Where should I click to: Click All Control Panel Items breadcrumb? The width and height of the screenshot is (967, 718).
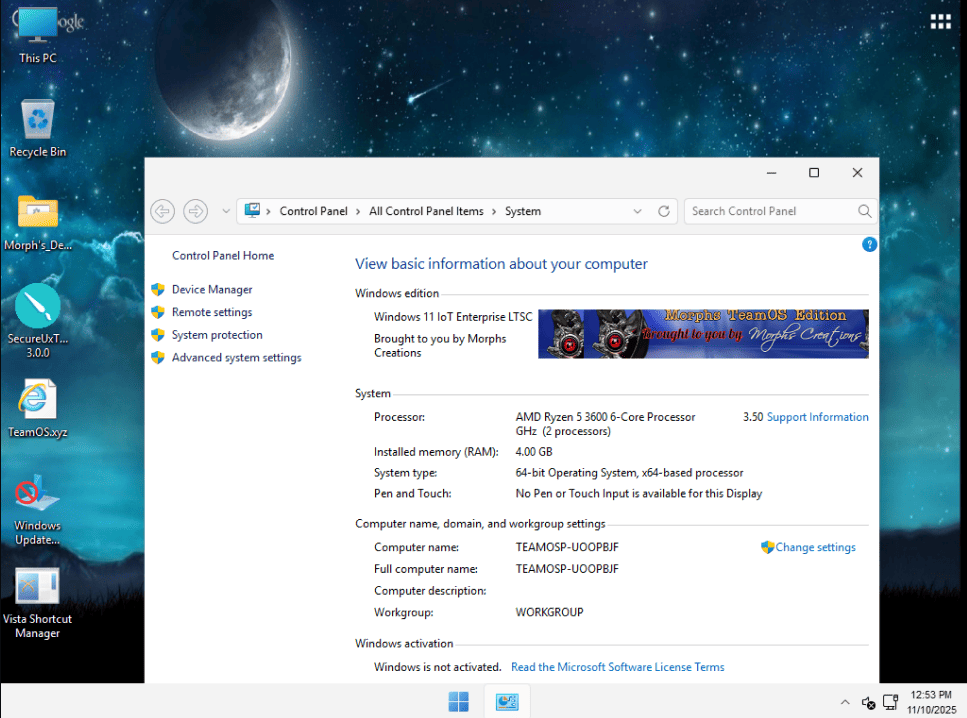click(426, 211)
